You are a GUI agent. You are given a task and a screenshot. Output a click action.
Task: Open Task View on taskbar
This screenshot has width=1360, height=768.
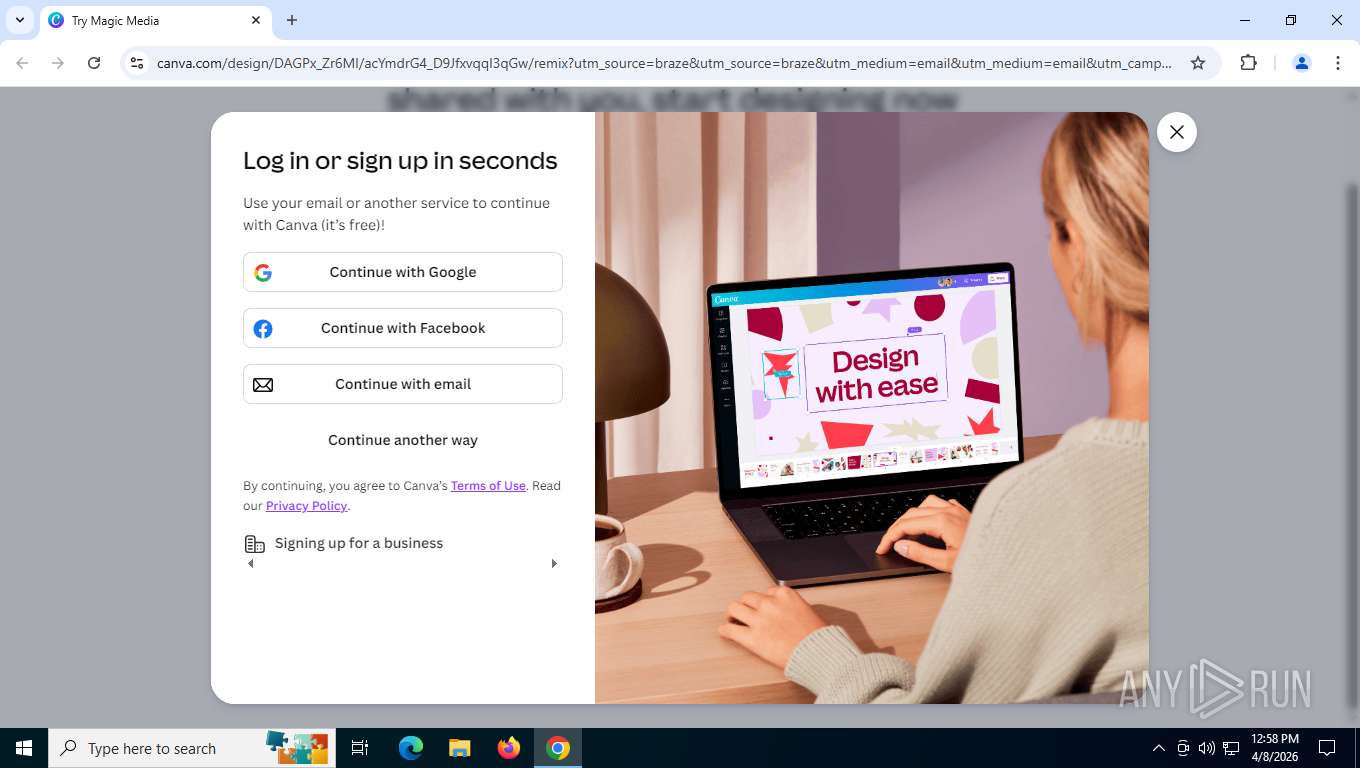point(360,748)
